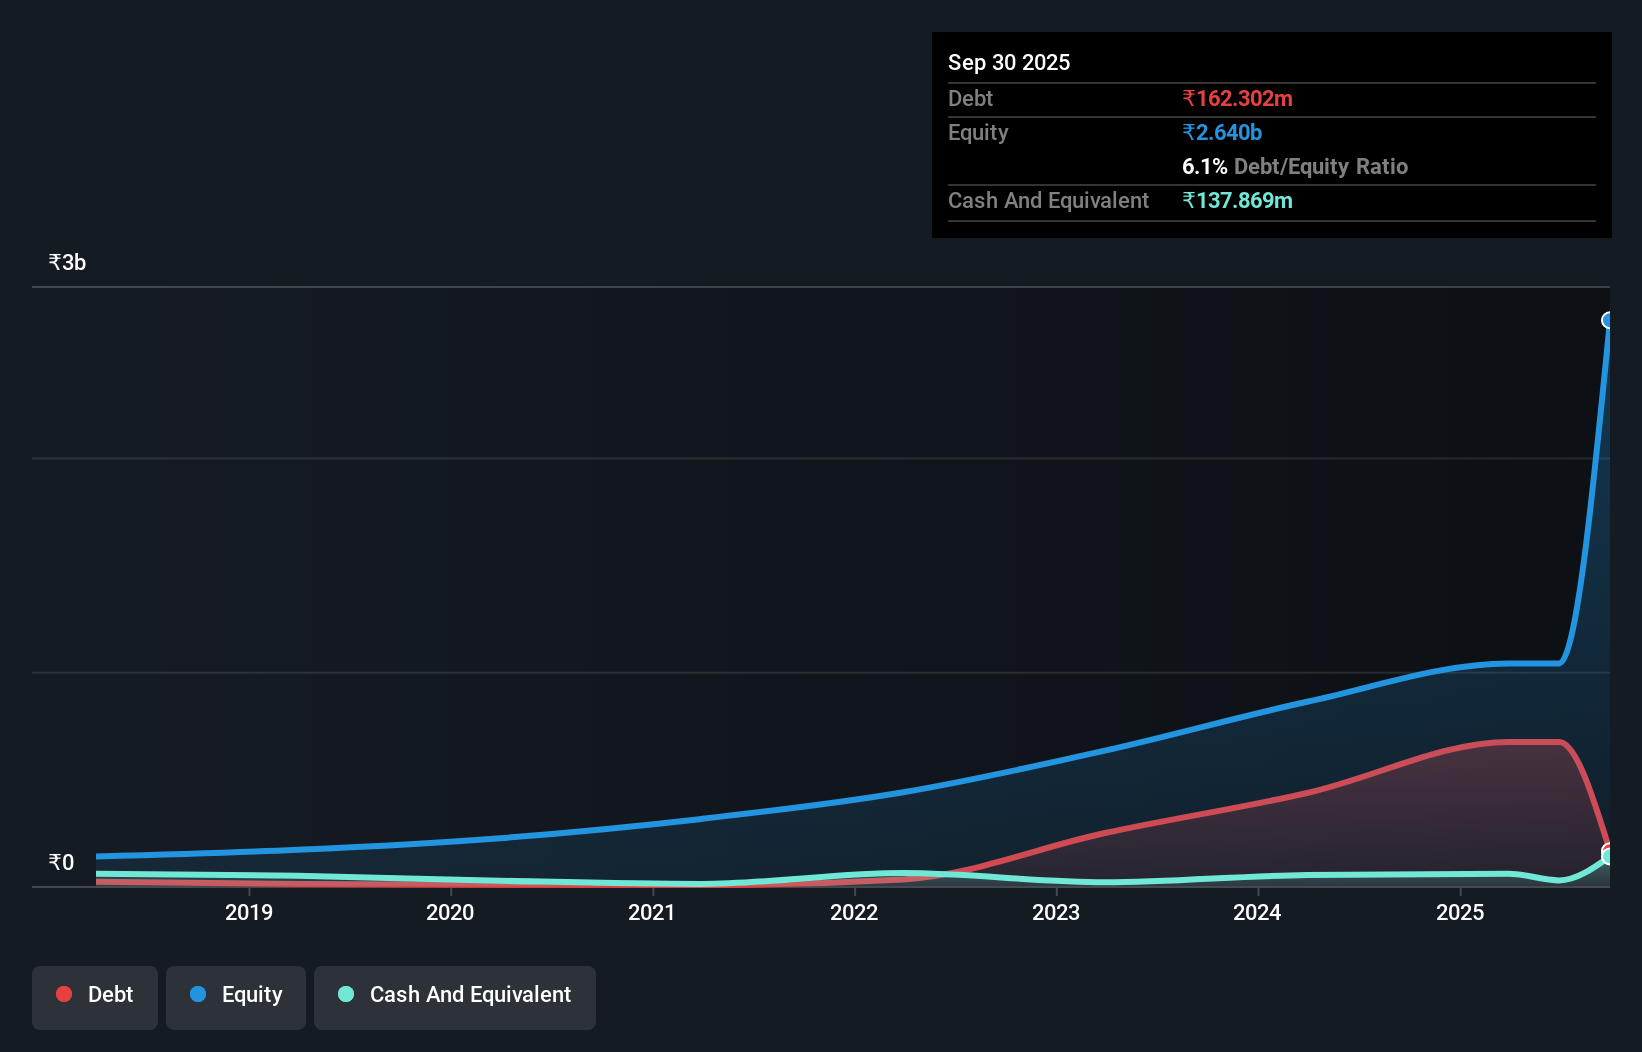Viewport: 1642px width, 1052px height.
Task: Click the Cash And Equivalent legend button
Action: click(454, 996)
